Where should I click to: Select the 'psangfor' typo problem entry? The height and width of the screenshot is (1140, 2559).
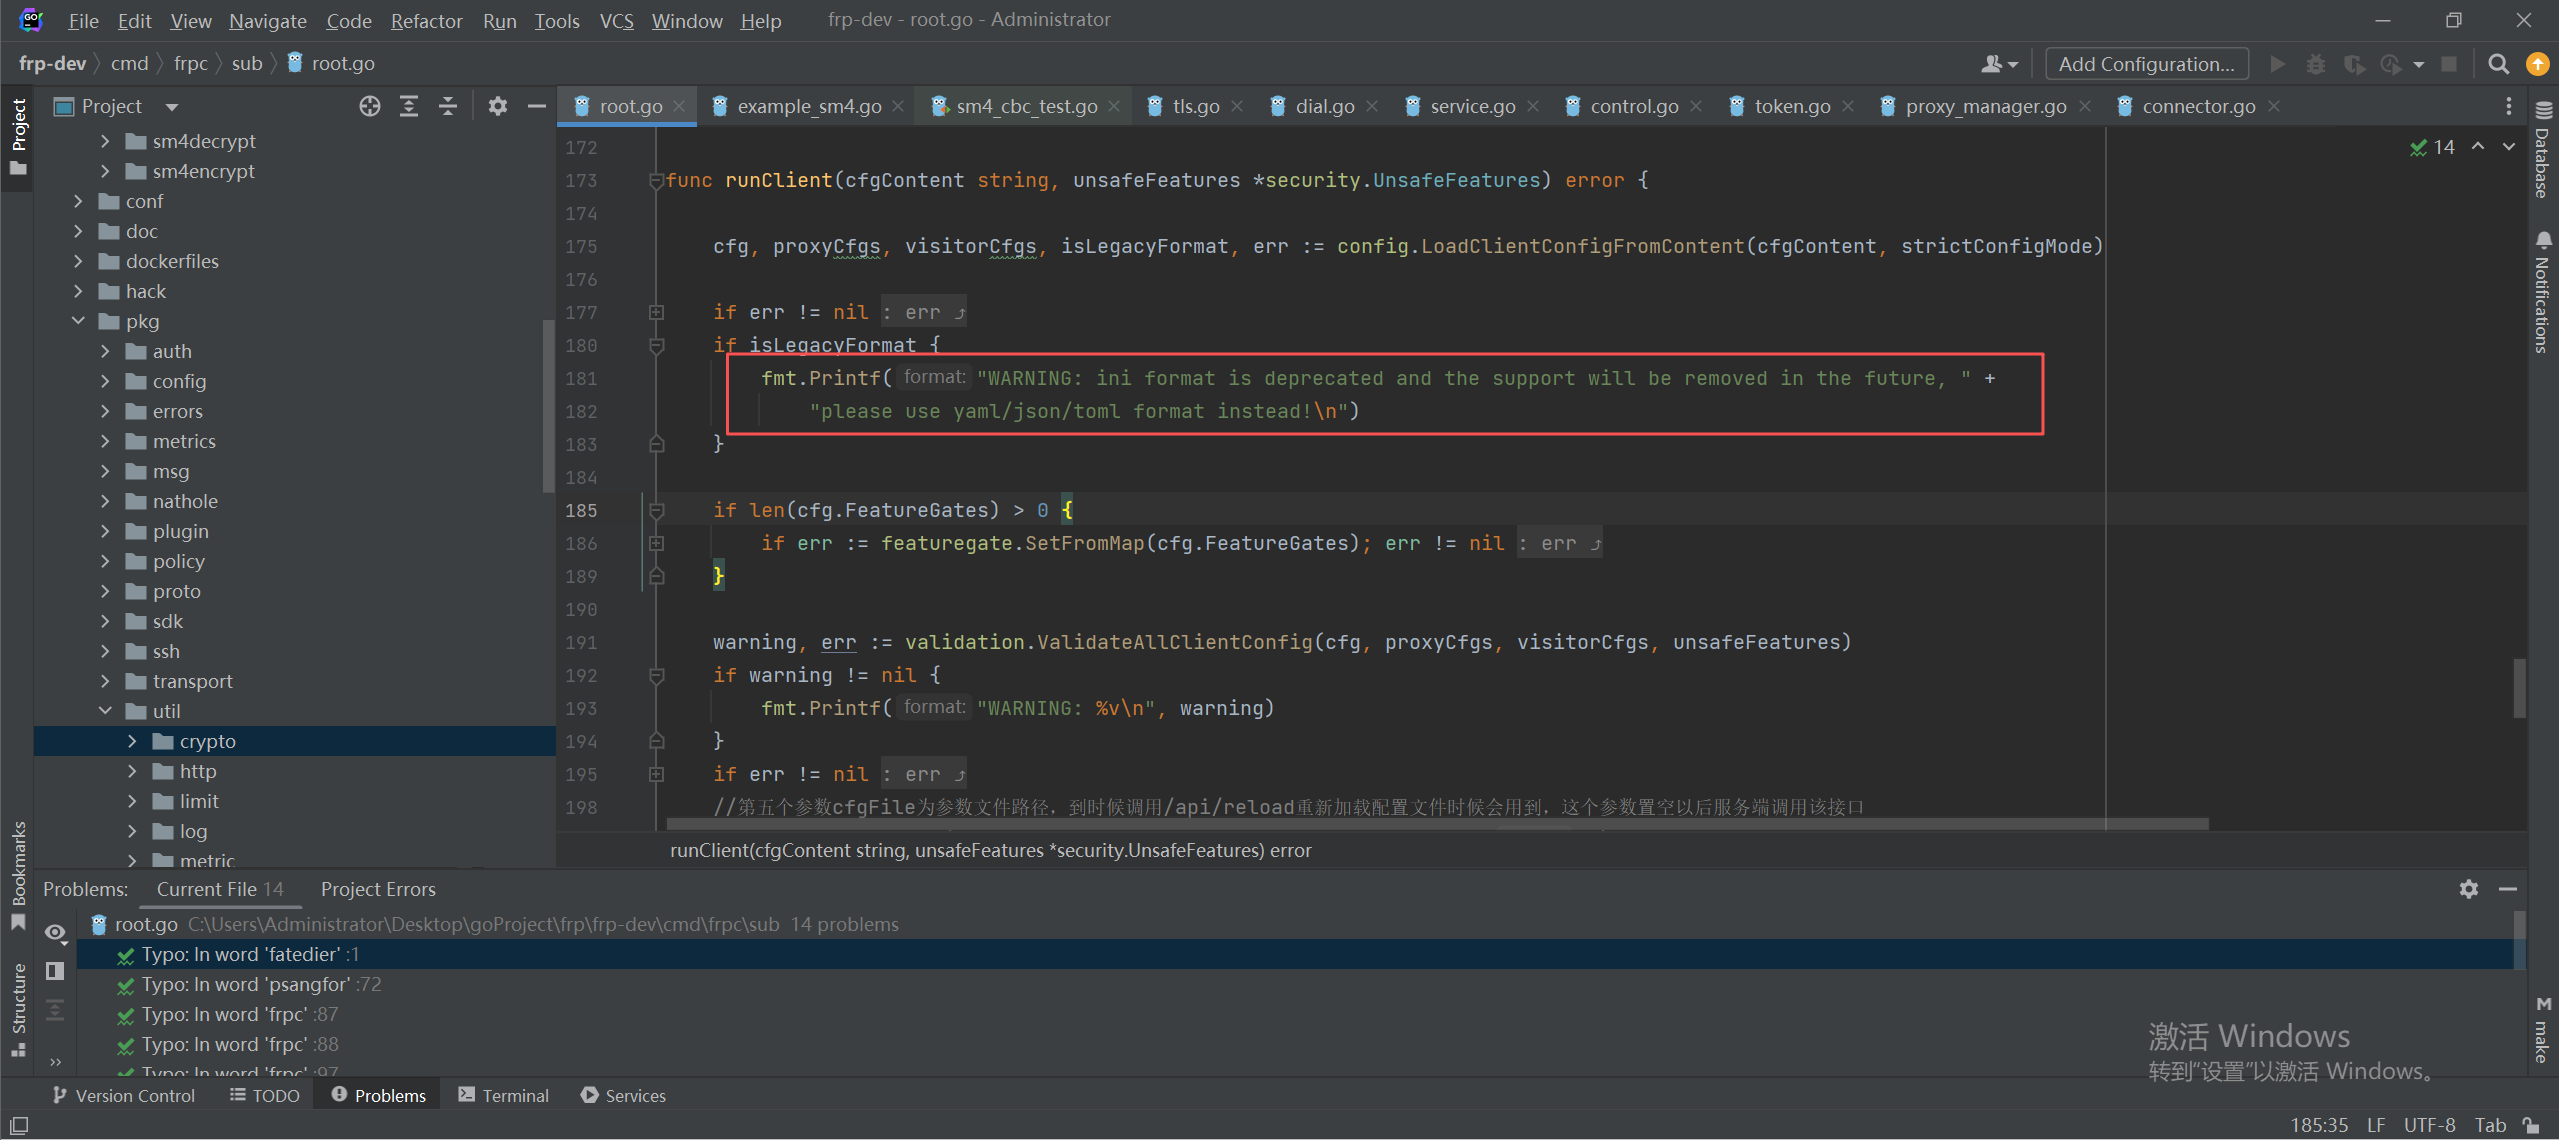[x=246, y=984]
